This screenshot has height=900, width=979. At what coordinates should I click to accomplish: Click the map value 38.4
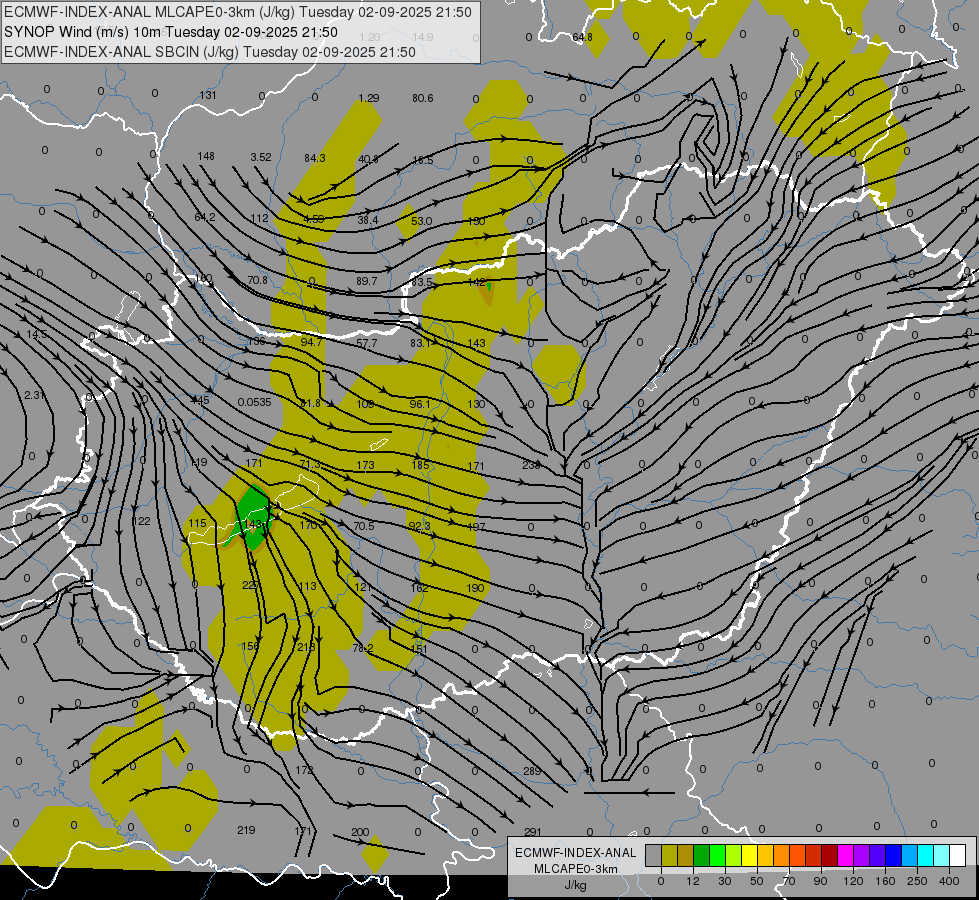click(x=368, y=220)
